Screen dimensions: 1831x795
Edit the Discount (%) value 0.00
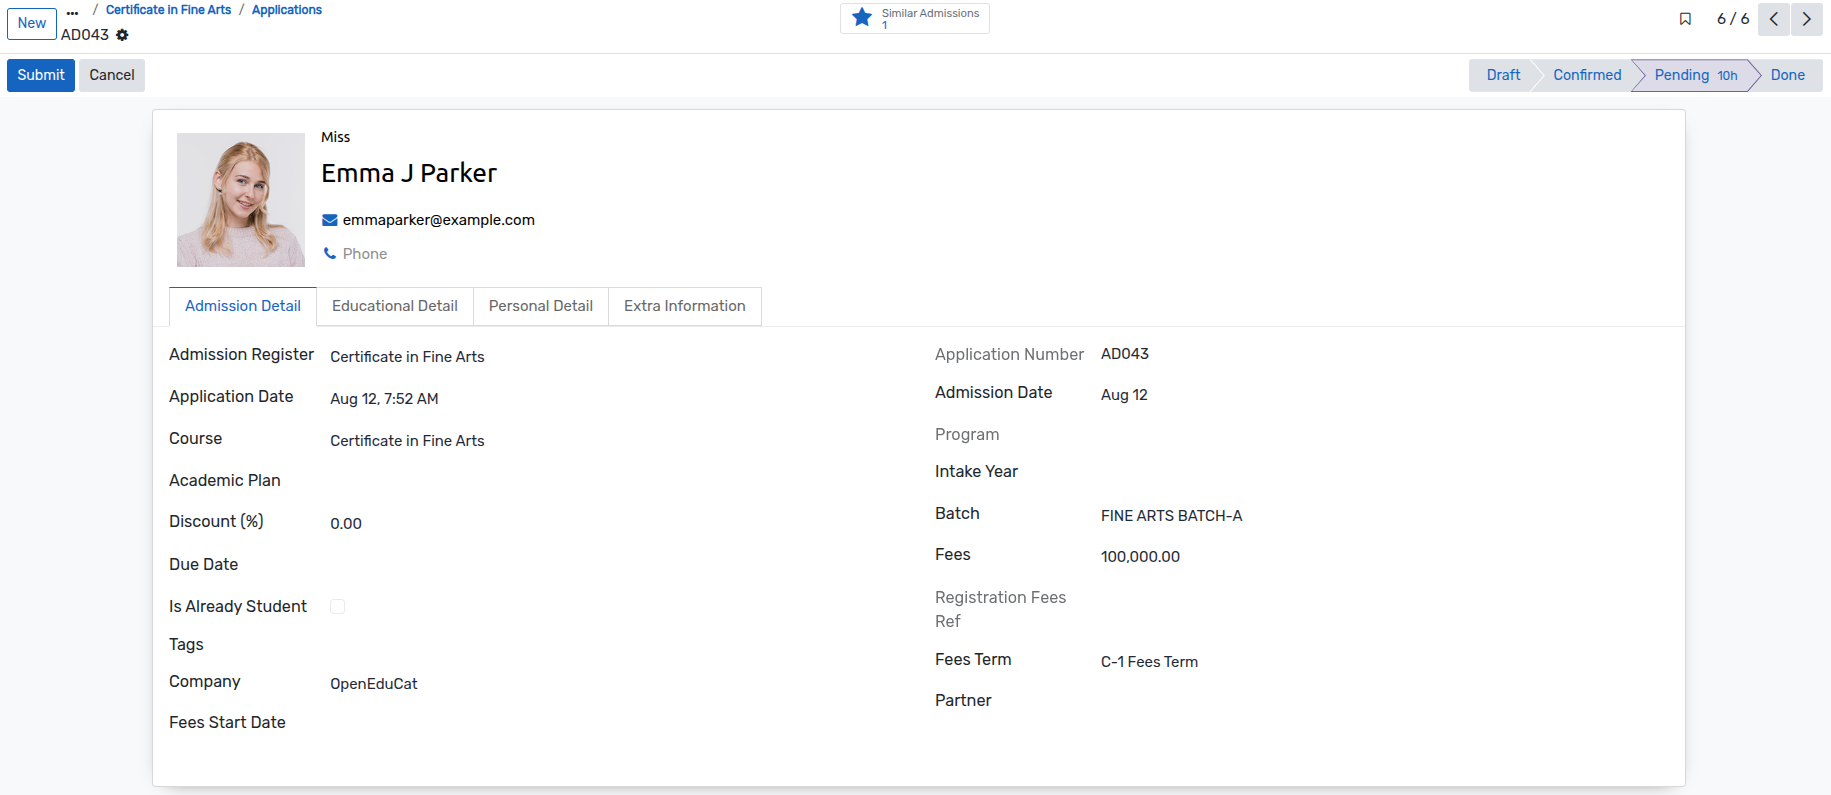tap(346, 524)
